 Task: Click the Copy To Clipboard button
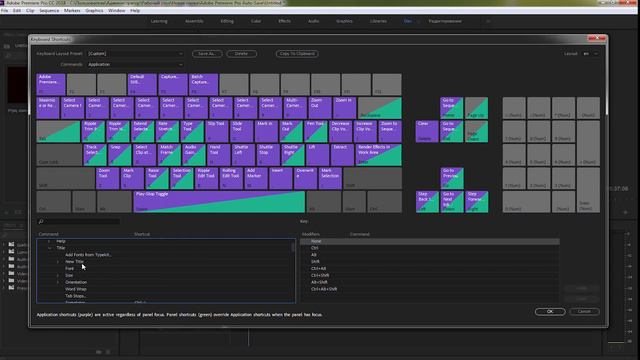click(297, 53)
